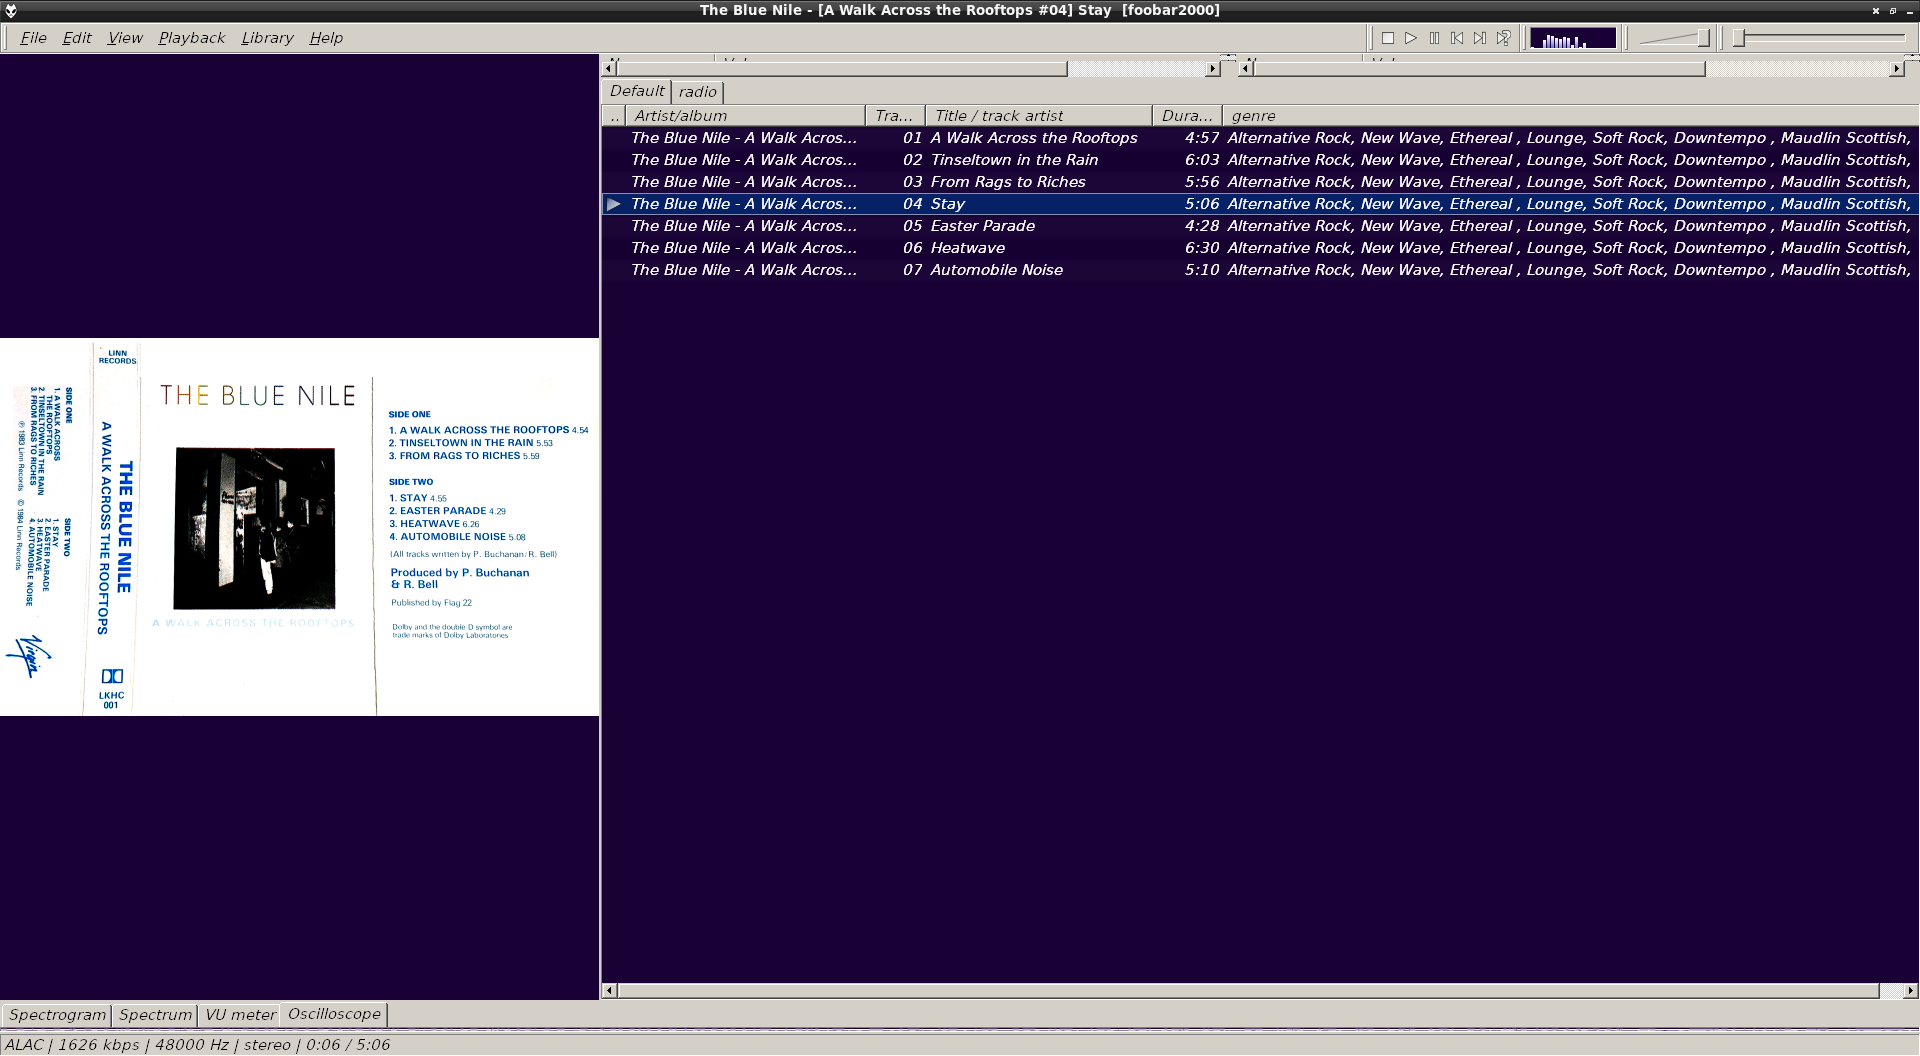Switch to the VU meter tab
Screen dimensions: 1920x1056
coord(240,1015)
